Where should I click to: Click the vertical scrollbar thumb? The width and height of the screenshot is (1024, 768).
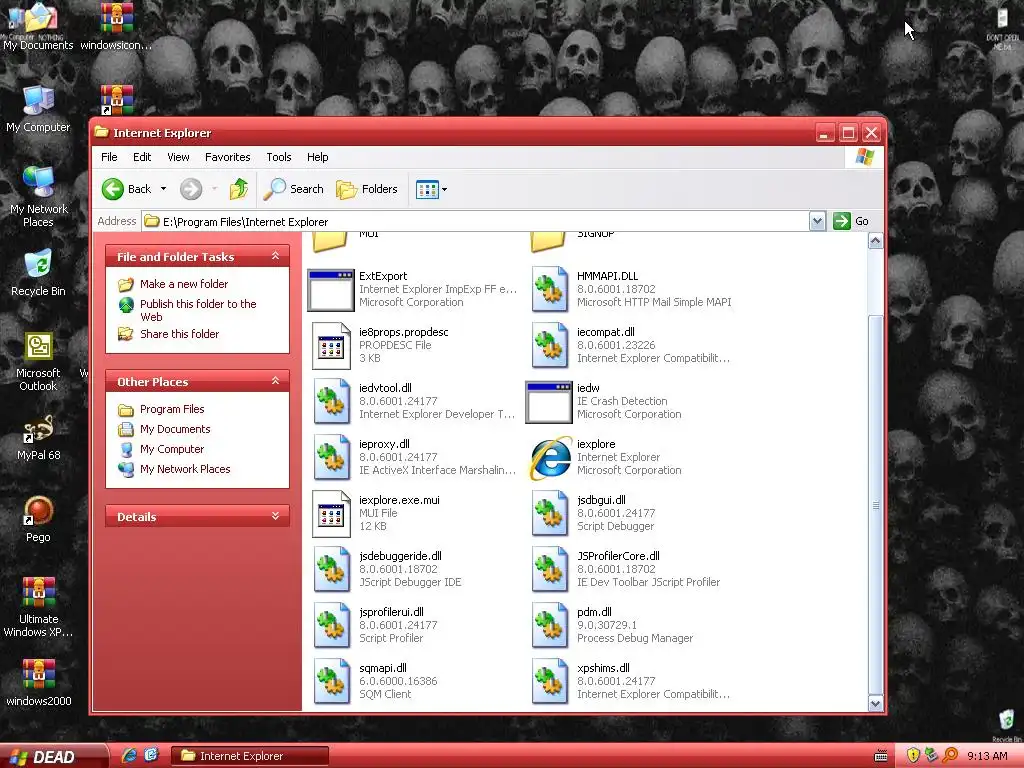pos(875,505)
